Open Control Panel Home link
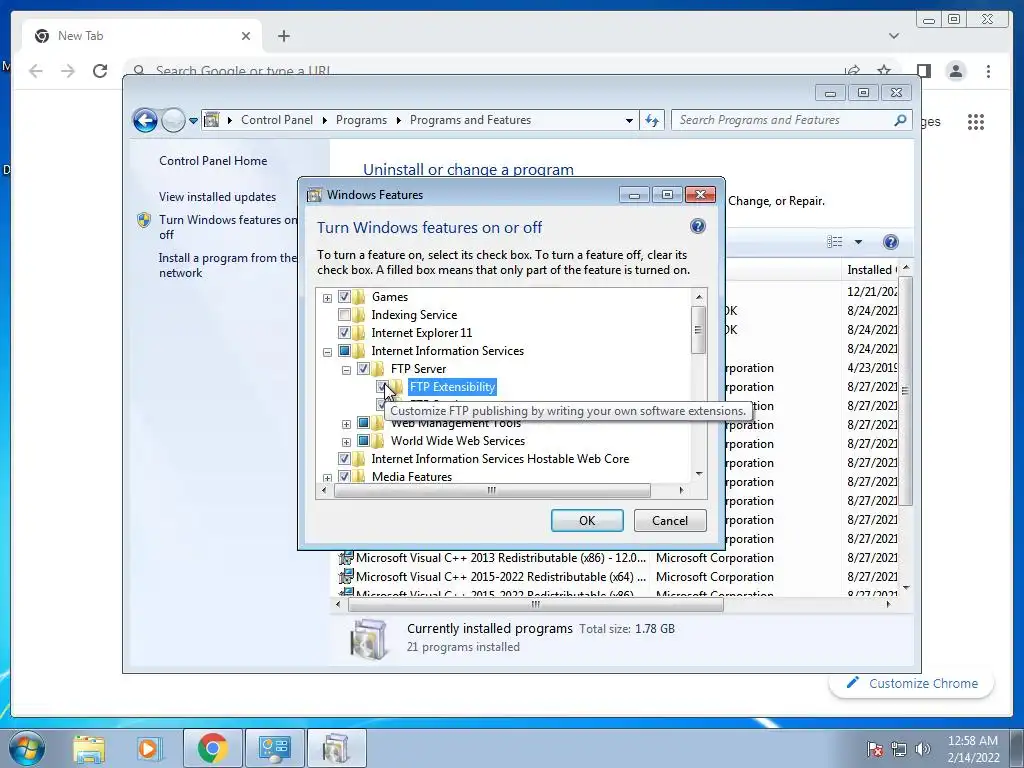 point(213,161)
